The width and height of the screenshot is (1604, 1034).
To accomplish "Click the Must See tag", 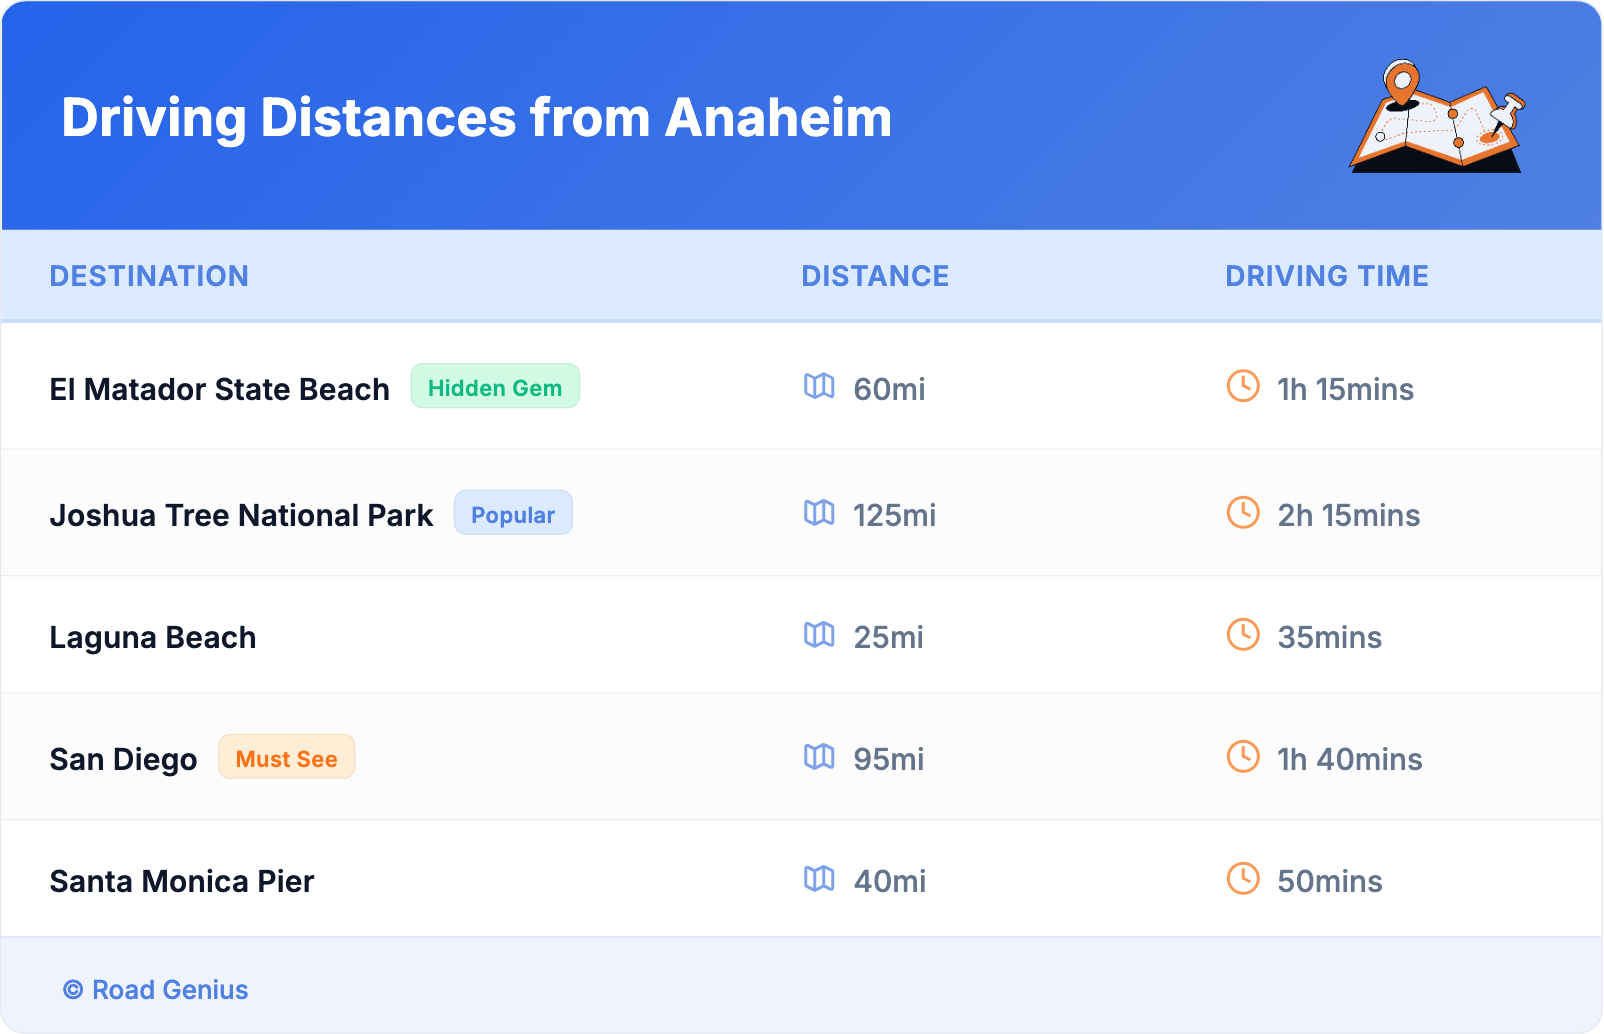I will (x=286, y=758).
